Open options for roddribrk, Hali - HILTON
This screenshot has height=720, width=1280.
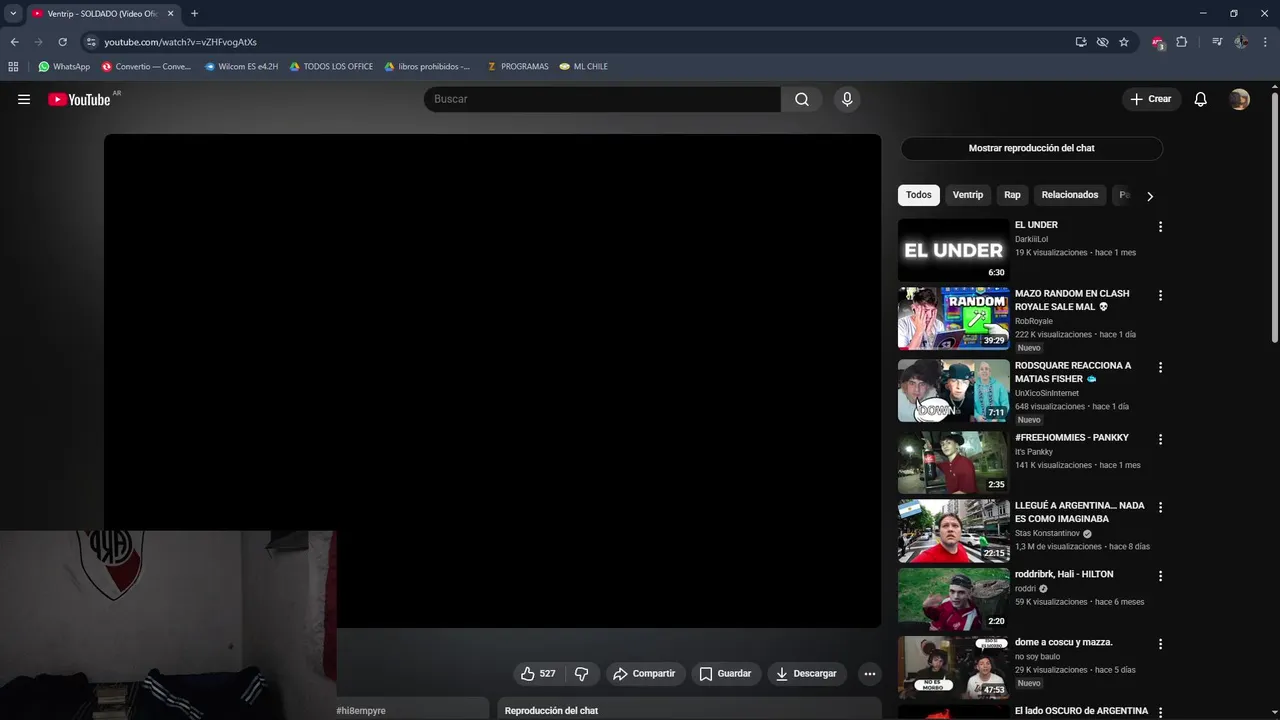point(1160,576)
